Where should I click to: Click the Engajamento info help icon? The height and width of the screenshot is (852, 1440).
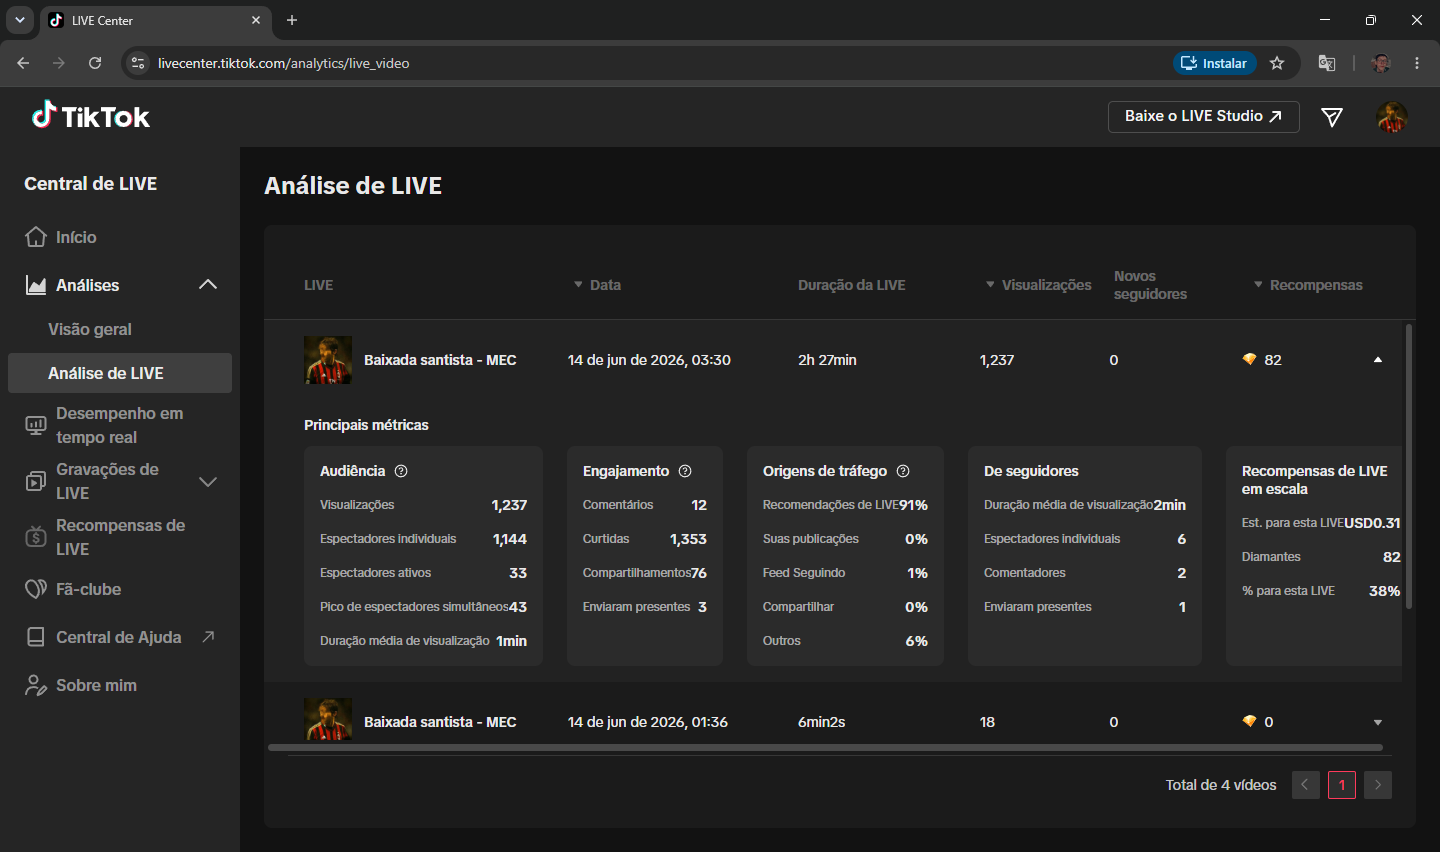tap(685, 471)
